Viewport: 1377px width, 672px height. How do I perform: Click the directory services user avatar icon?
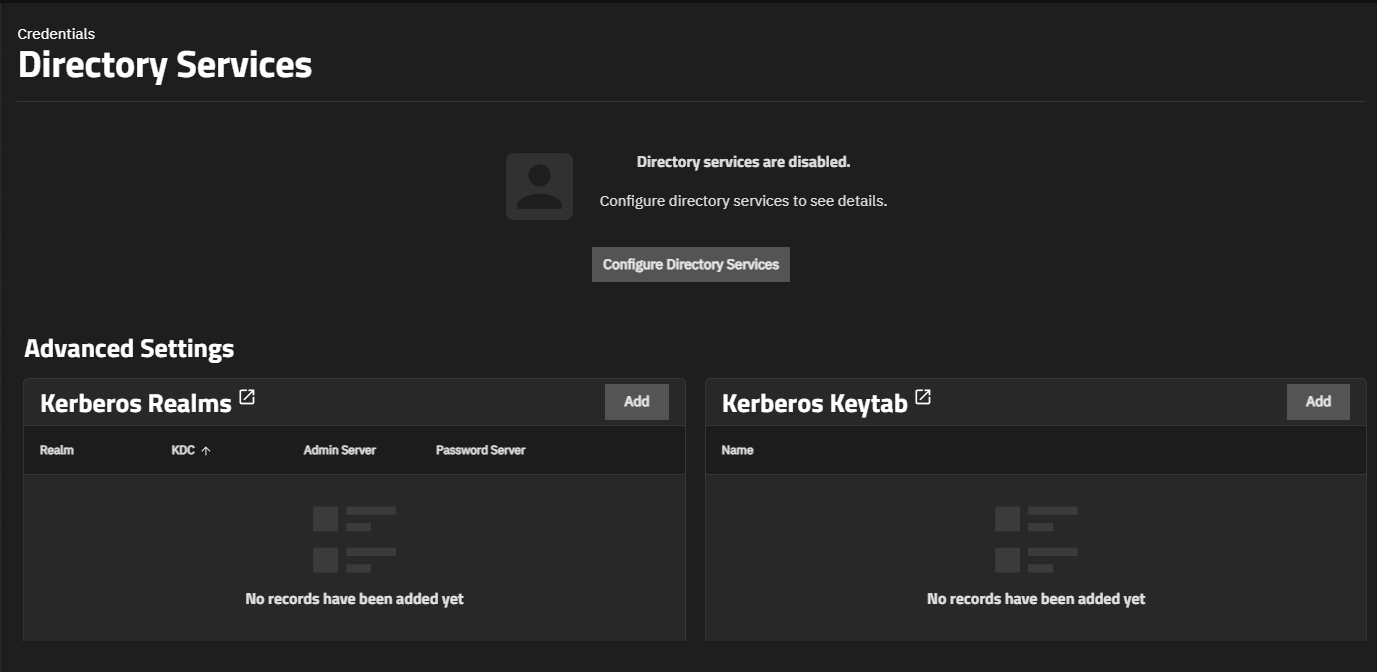(x=539, y=186)
